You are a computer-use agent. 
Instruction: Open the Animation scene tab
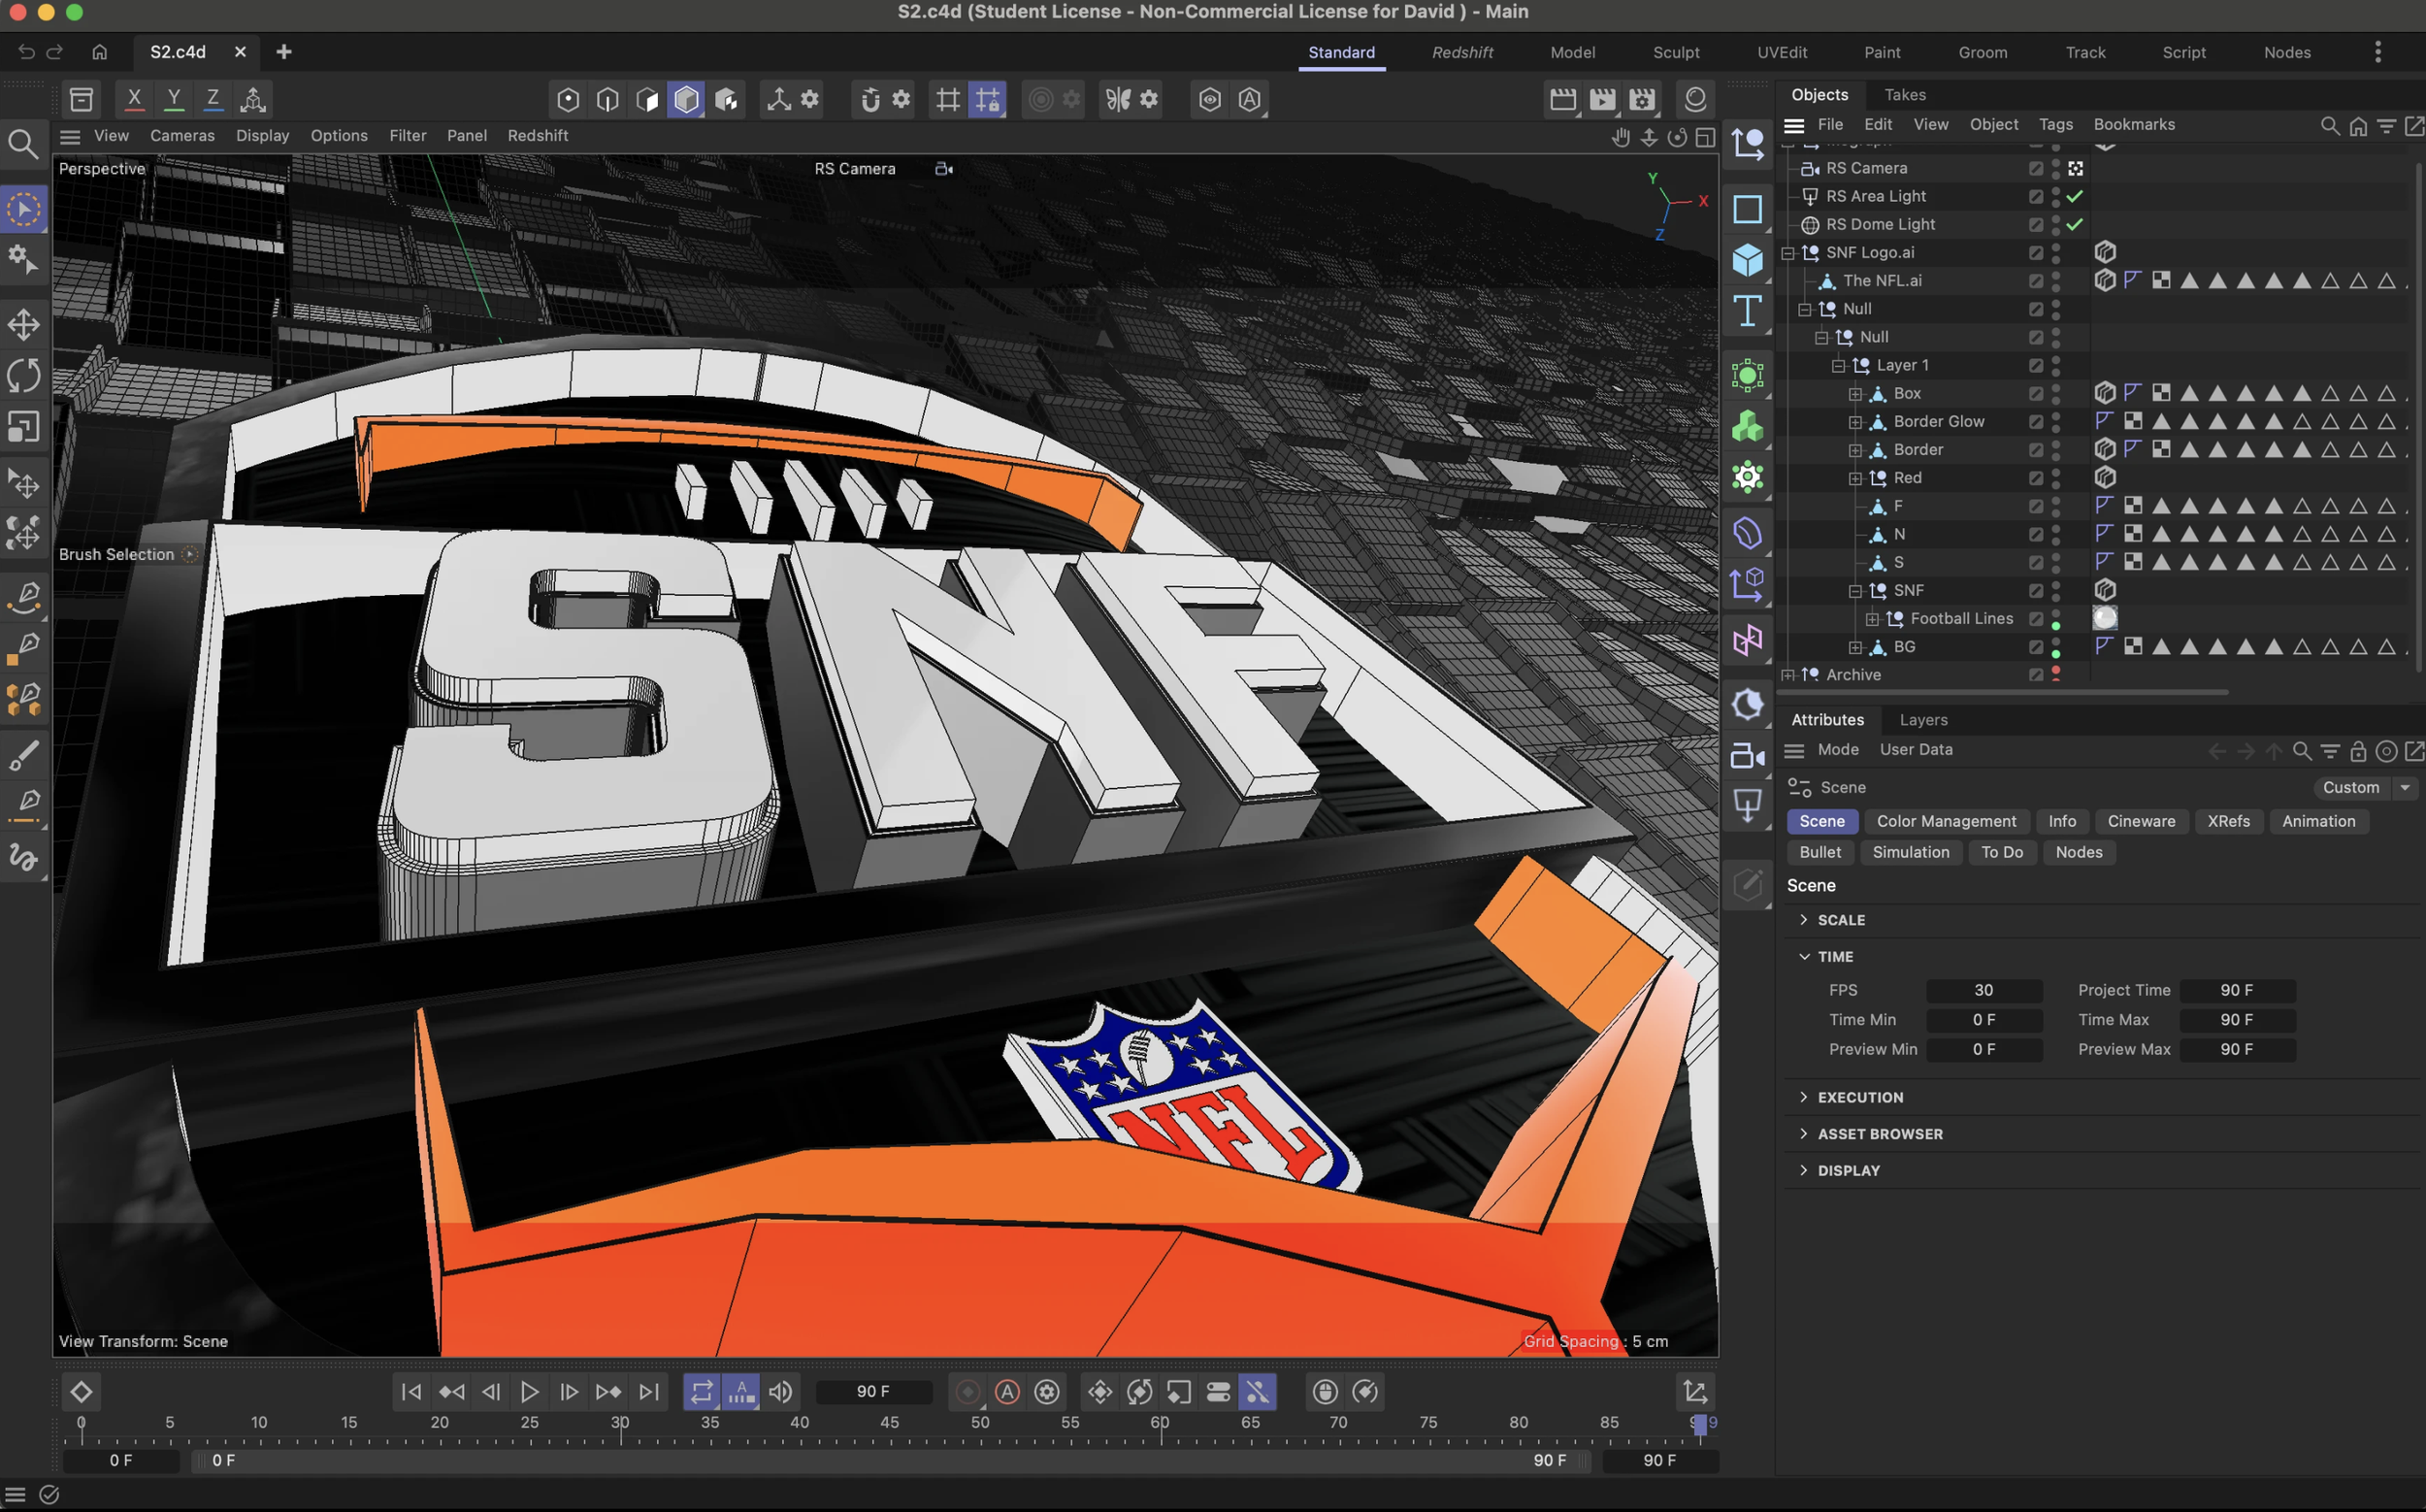click(x=2318, y=821)
